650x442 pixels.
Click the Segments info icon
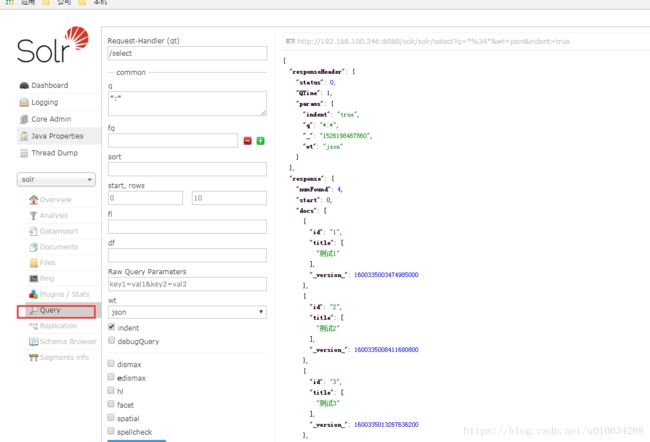click(x=34, y=357)
